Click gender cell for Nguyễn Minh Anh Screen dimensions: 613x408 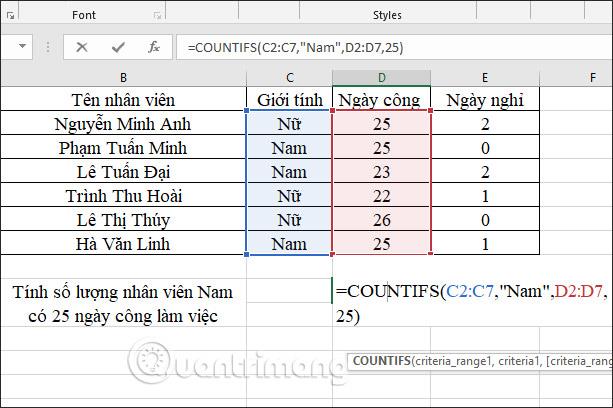click(289, 123)
